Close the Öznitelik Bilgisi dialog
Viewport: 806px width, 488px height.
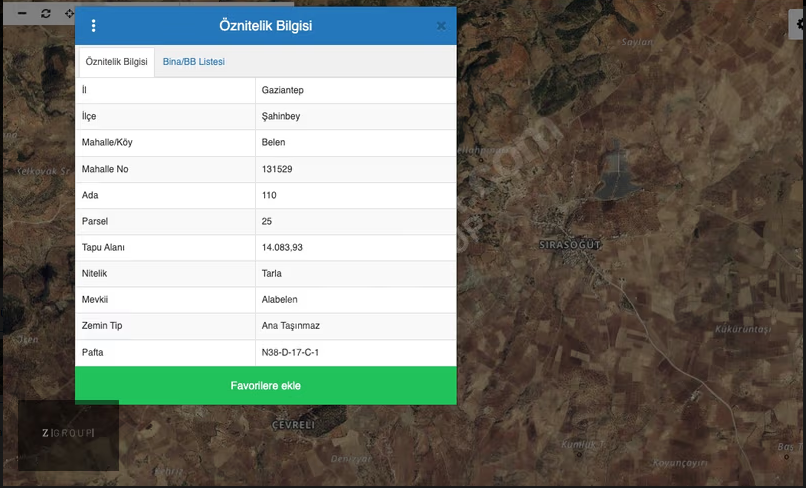pos(441,26)
